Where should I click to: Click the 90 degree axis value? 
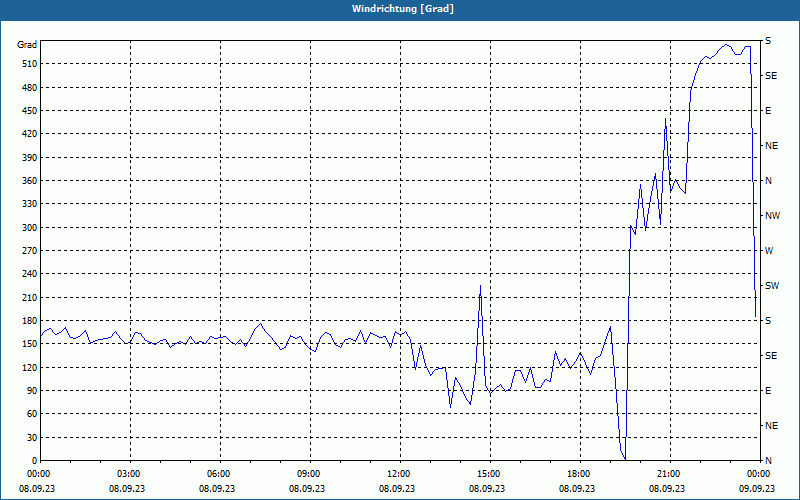31,390
